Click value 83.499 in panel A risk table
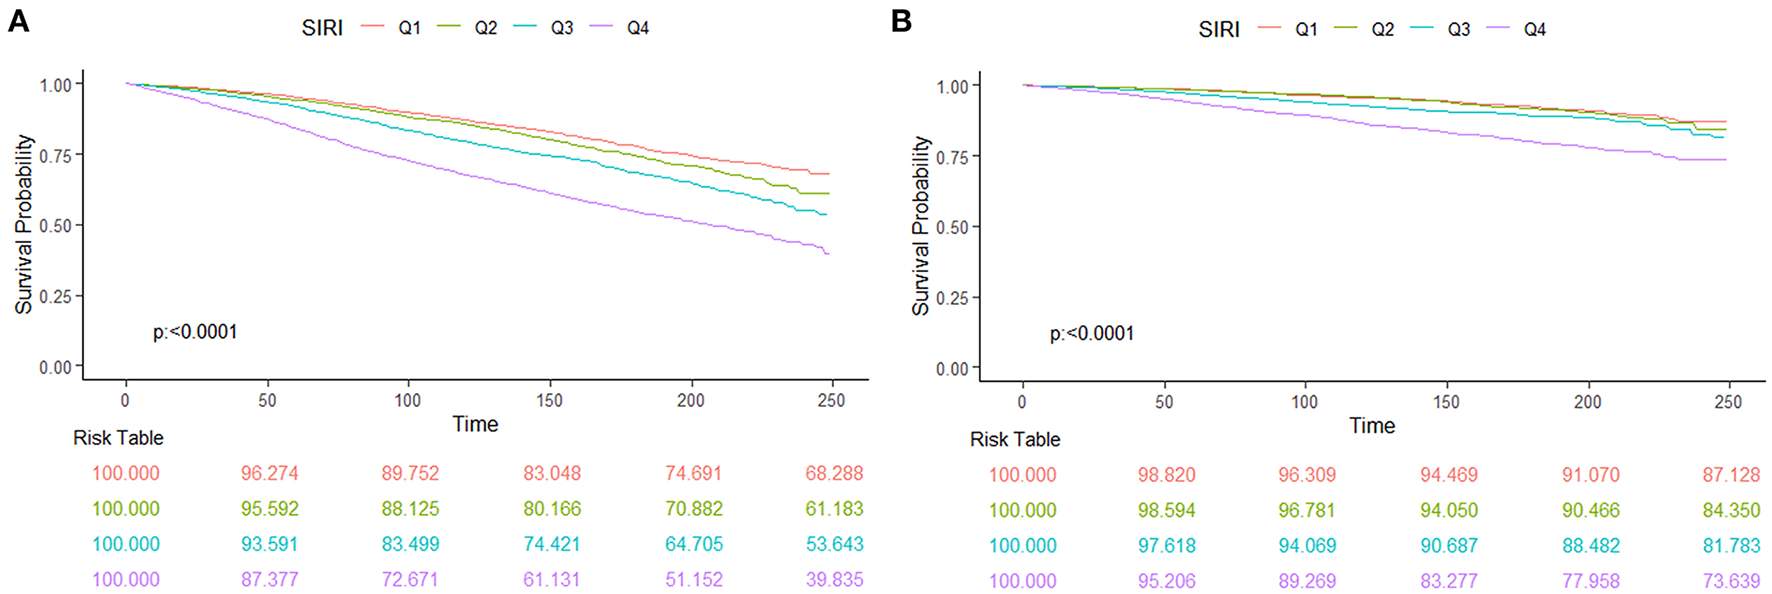This screenshot has height=594, width=1772. [x=410, y=544]
